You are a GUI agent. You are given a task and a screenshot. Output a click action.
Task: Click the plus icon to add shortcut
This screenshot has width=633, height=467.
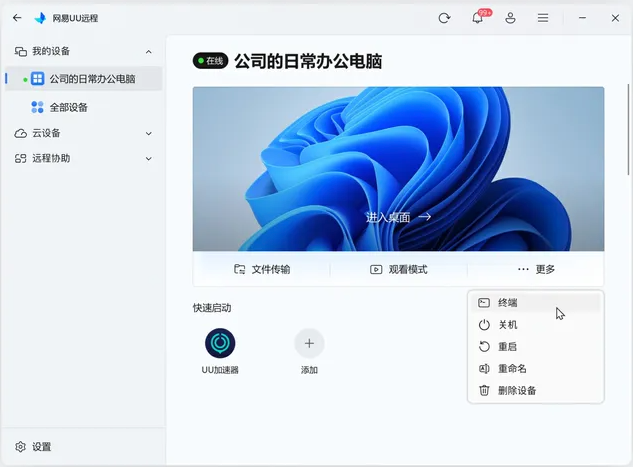[x=309, y=343]
